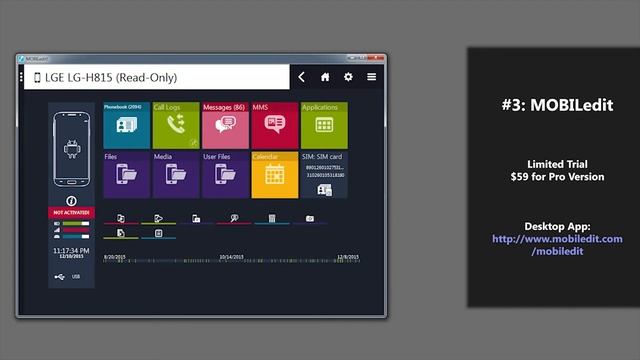
Task: Click the play/media shortcut icon with green underline
Action: coord(158,219)
